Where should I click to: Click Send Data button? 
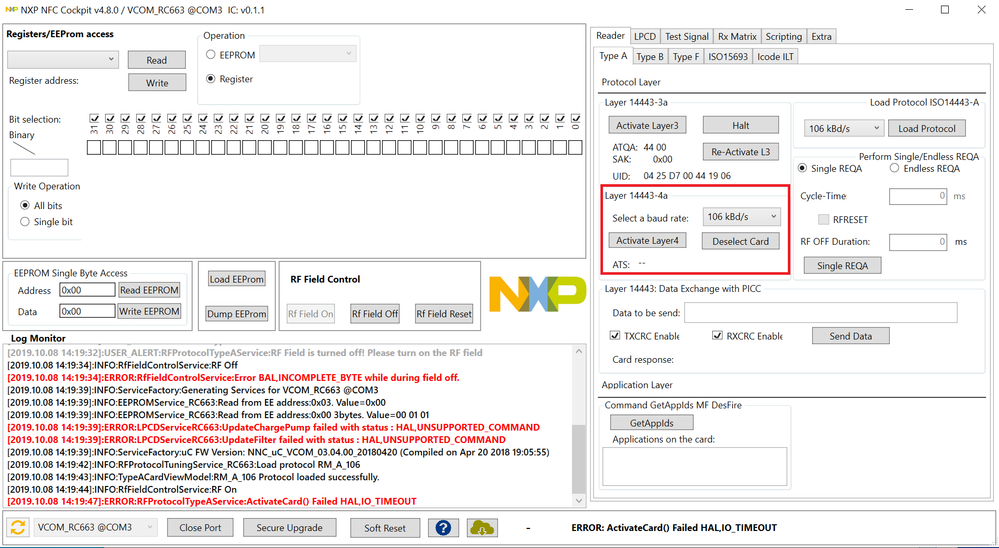[x=850, y=336]
